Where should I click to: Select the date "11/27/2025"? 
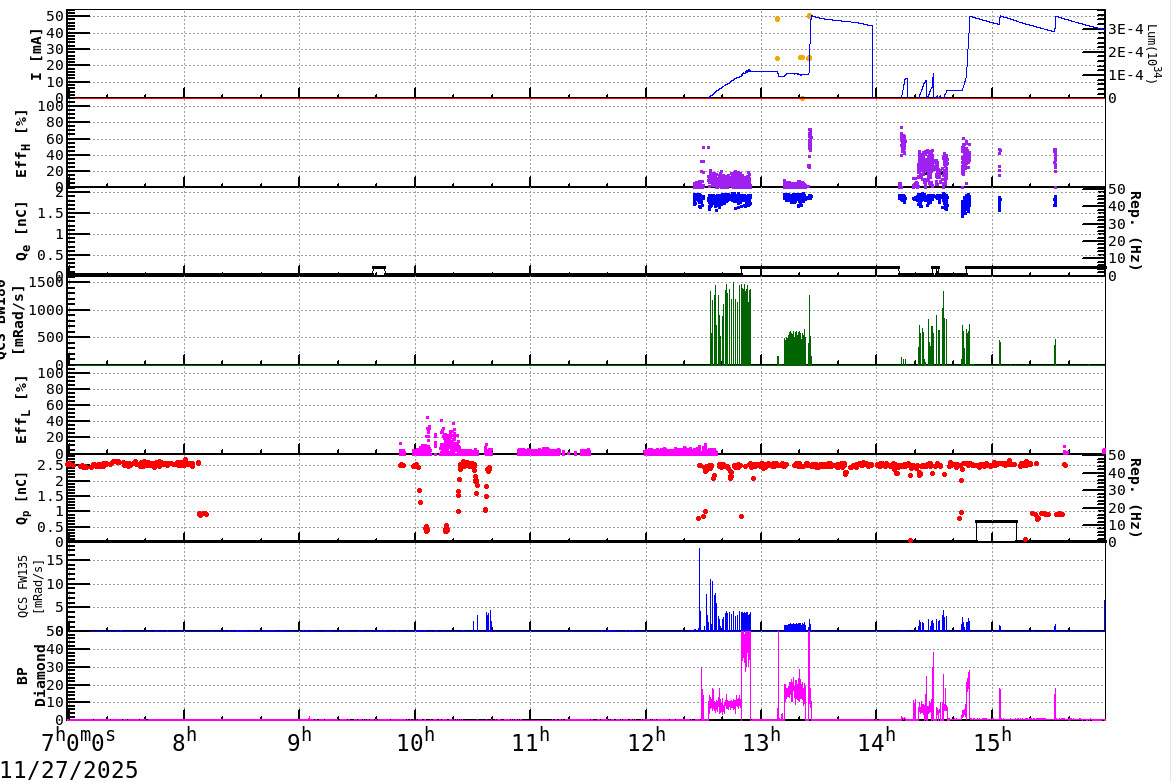tap(69, 770)
